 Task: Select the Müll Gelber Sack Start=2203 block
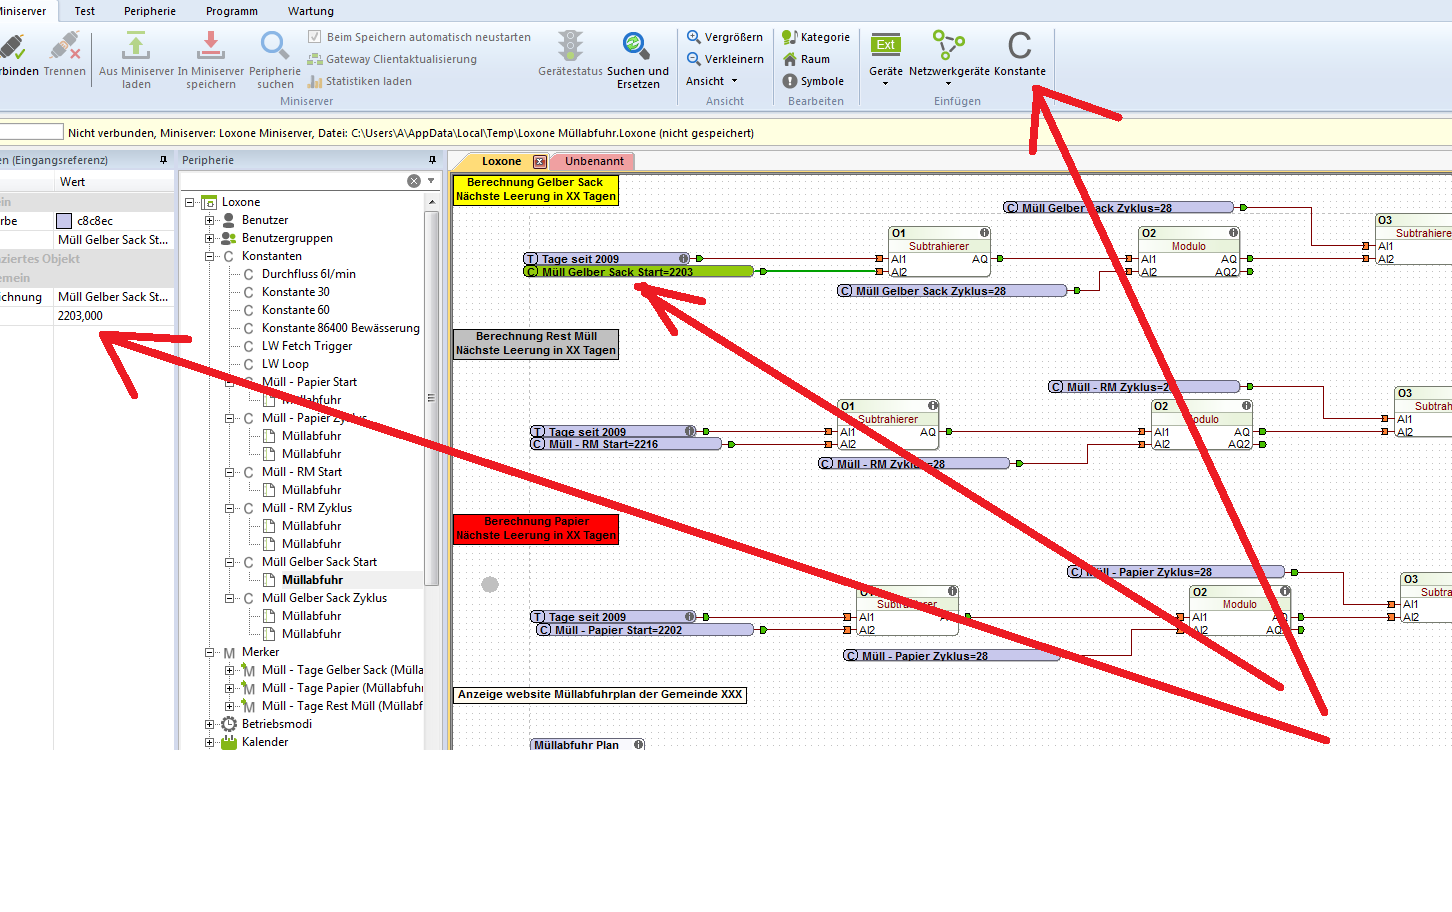pyautogui.click(x=639, y=272)
